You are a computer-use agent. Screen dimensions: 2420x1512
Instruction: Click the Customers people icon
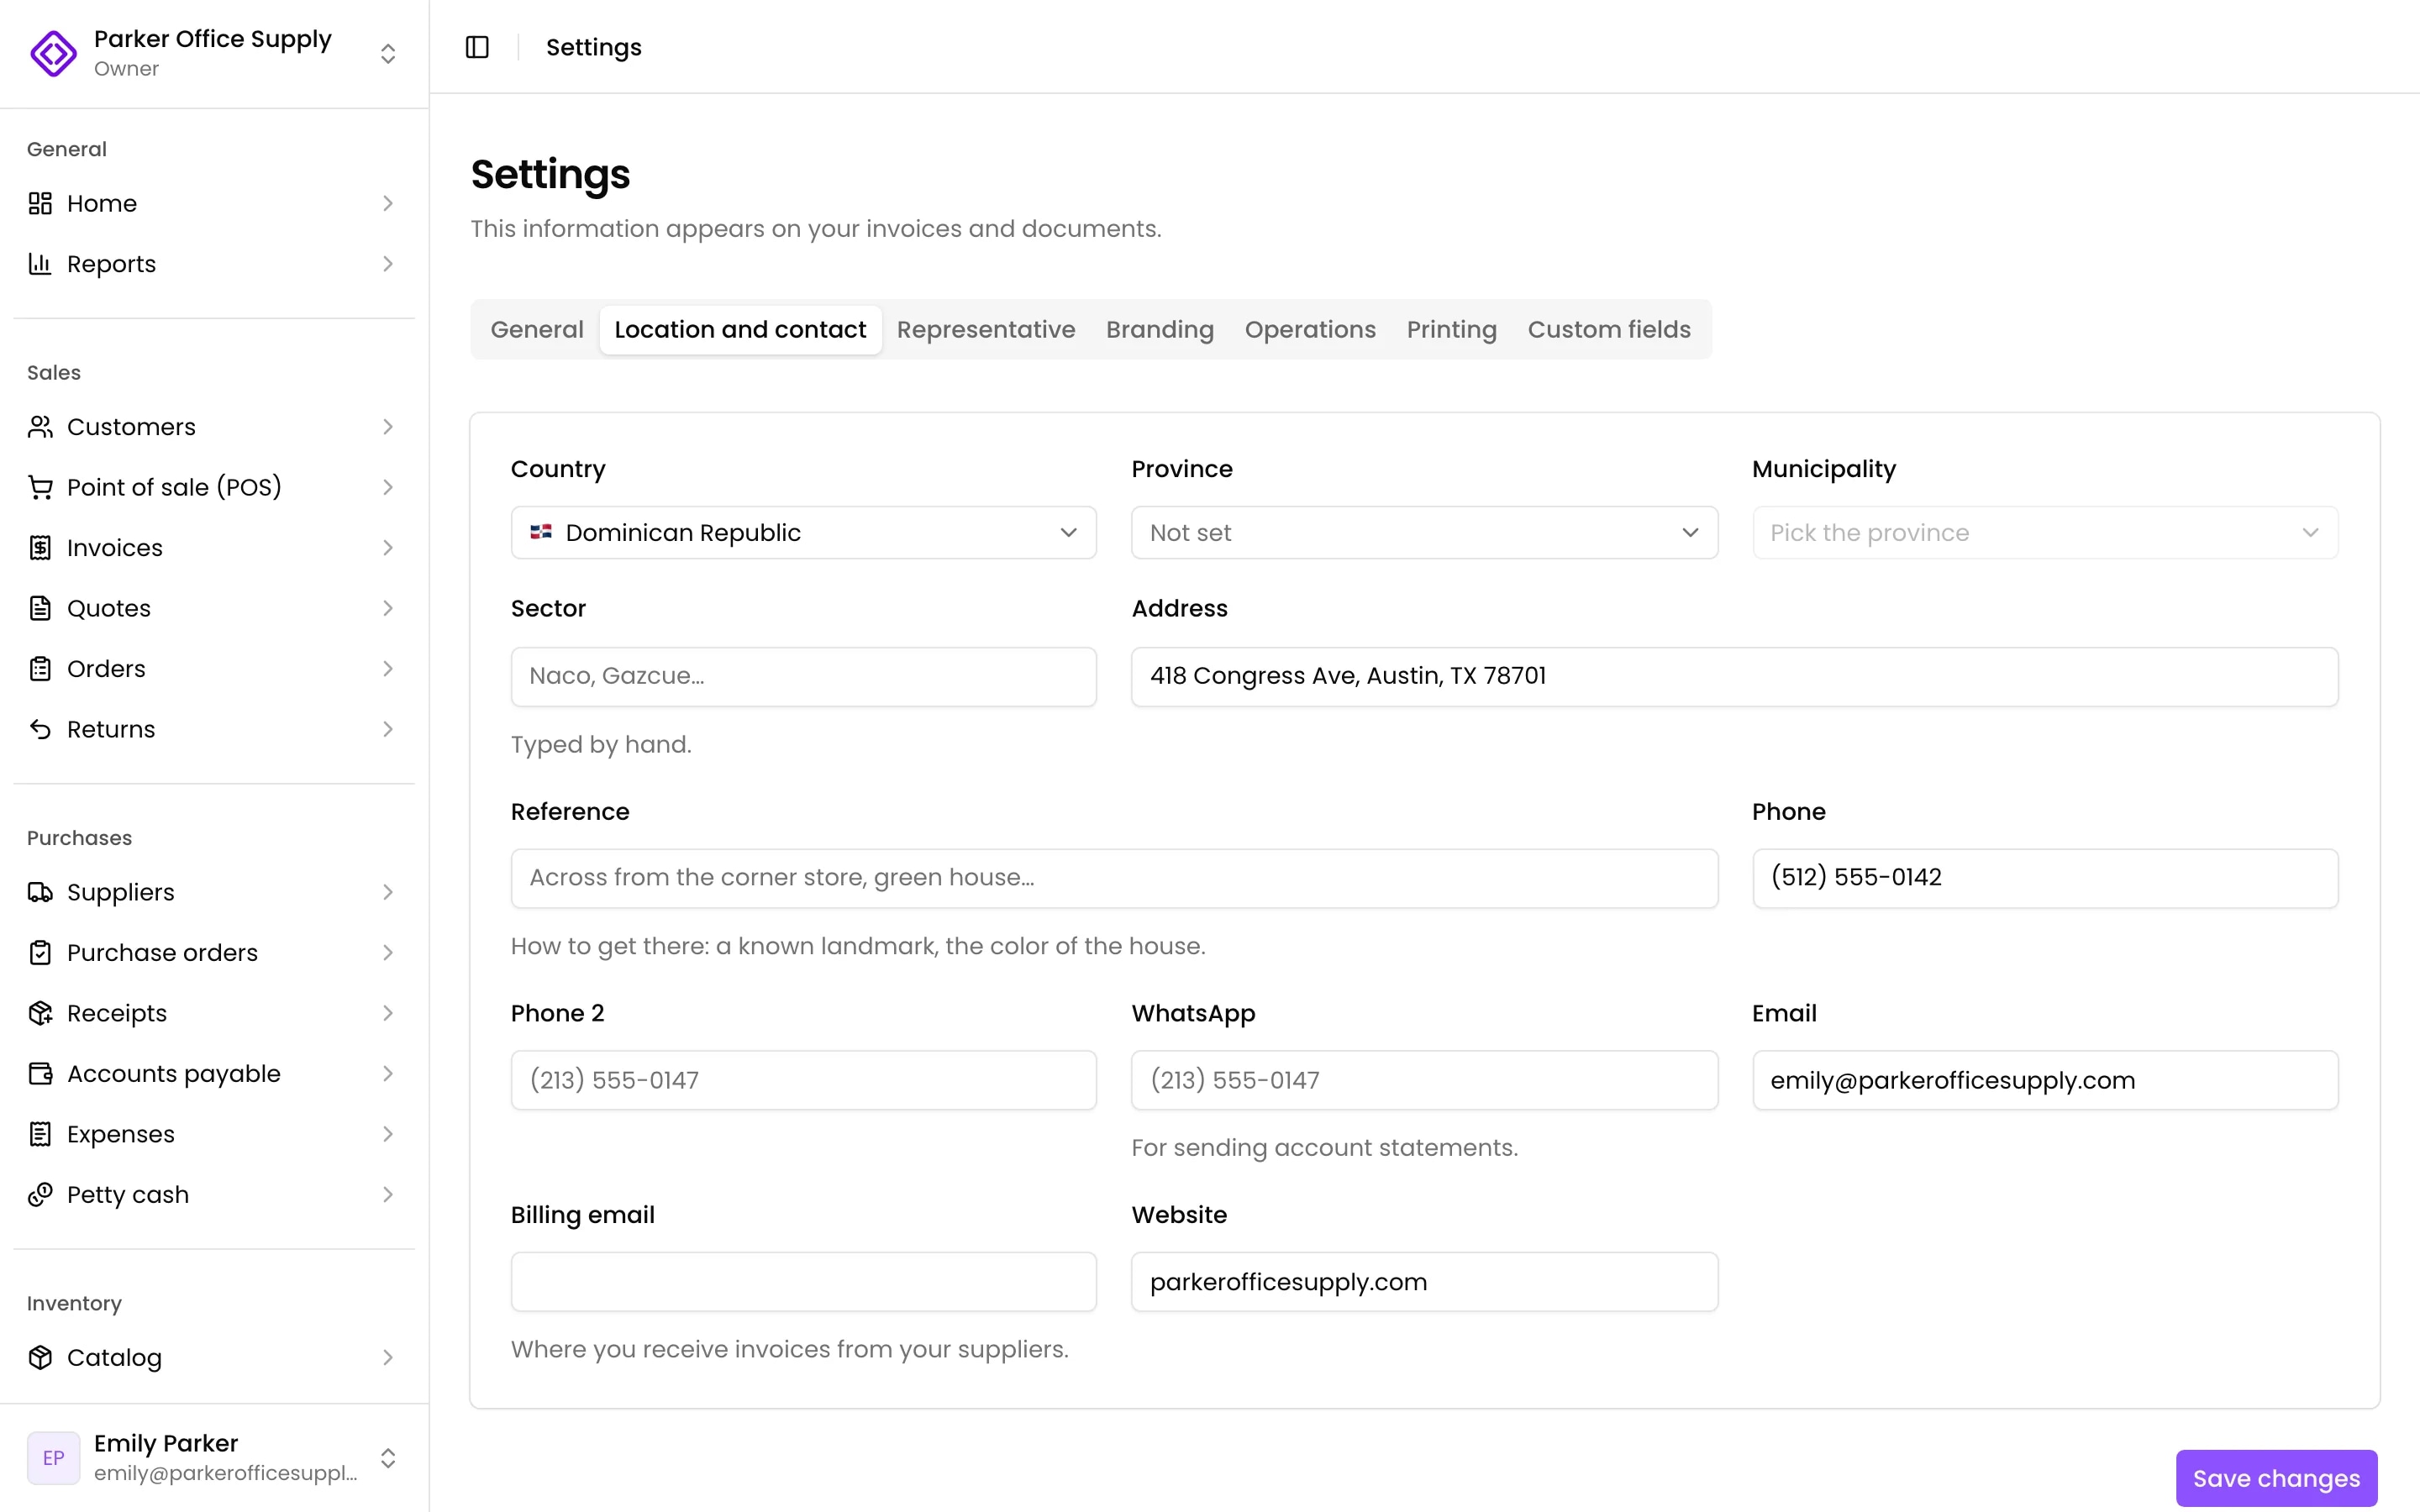pos(40,427)
